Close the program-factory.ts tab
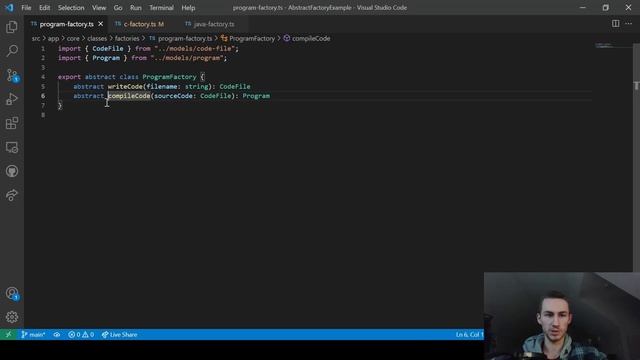The height and width of the screenshot is (360, 640). (100, 24)
